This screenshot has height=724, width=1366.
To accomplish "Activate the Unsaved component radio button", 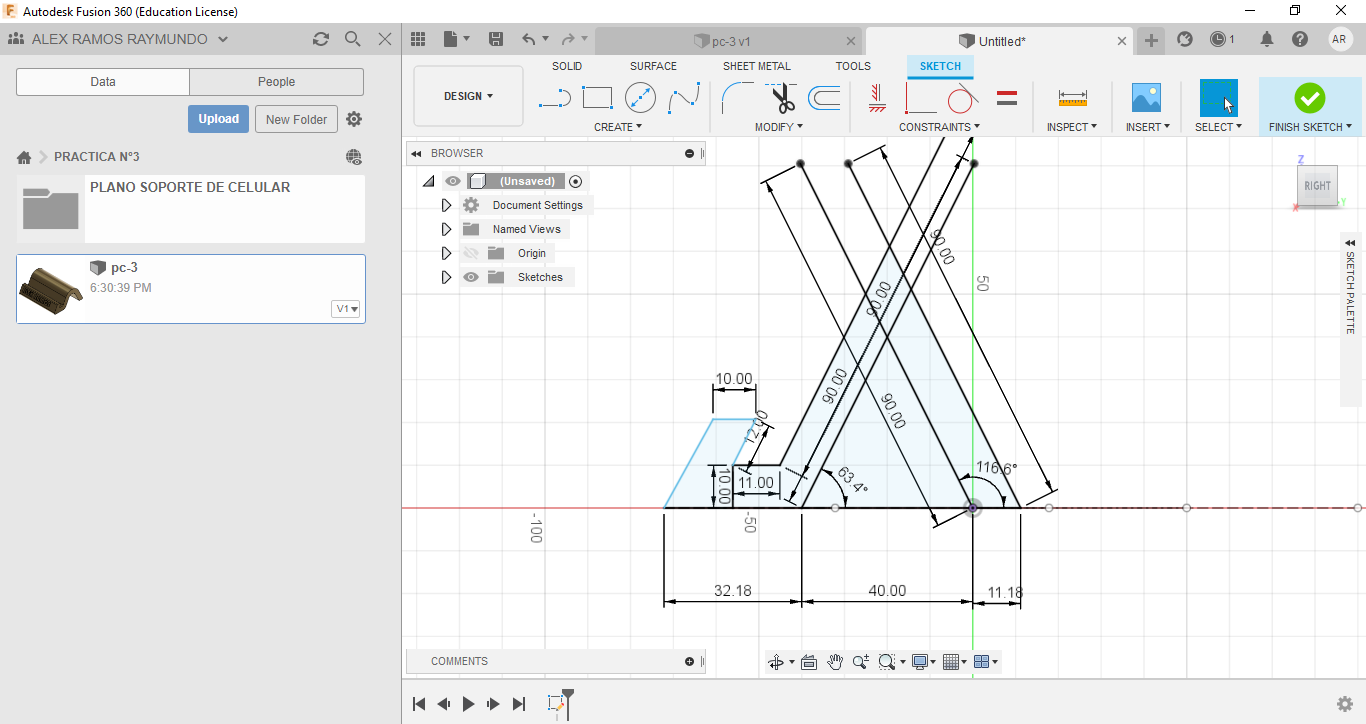I will tap(575, 181).
